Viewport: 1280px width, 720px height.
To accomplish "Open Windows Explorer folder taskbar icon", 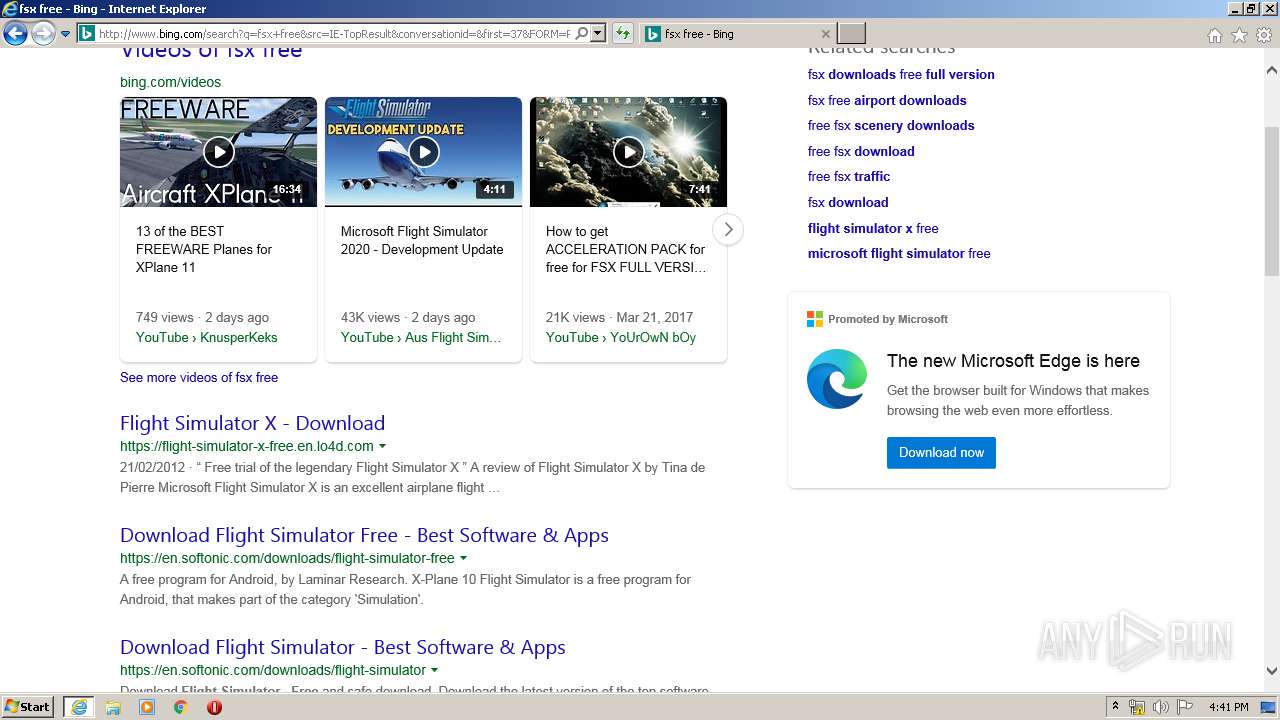I will coord(113,707).
